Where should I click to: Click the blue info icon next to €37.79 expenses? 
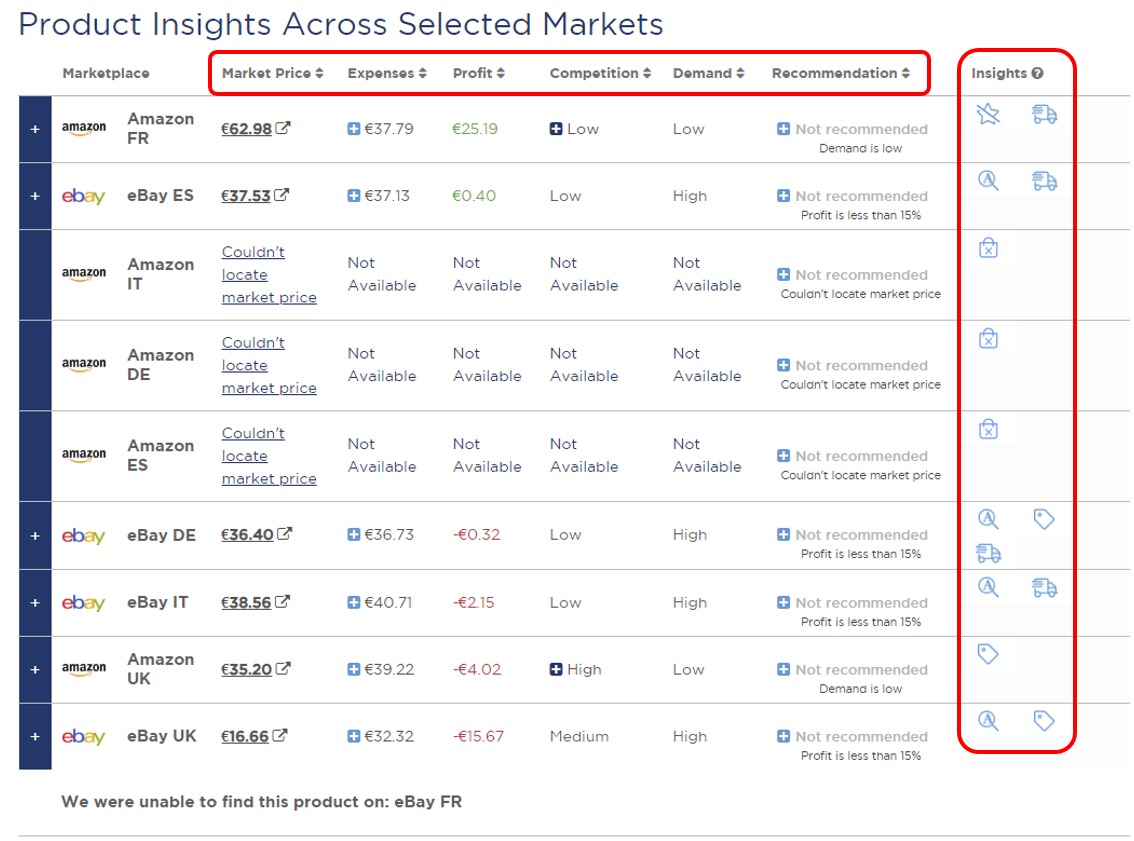[x=354, y=128]
